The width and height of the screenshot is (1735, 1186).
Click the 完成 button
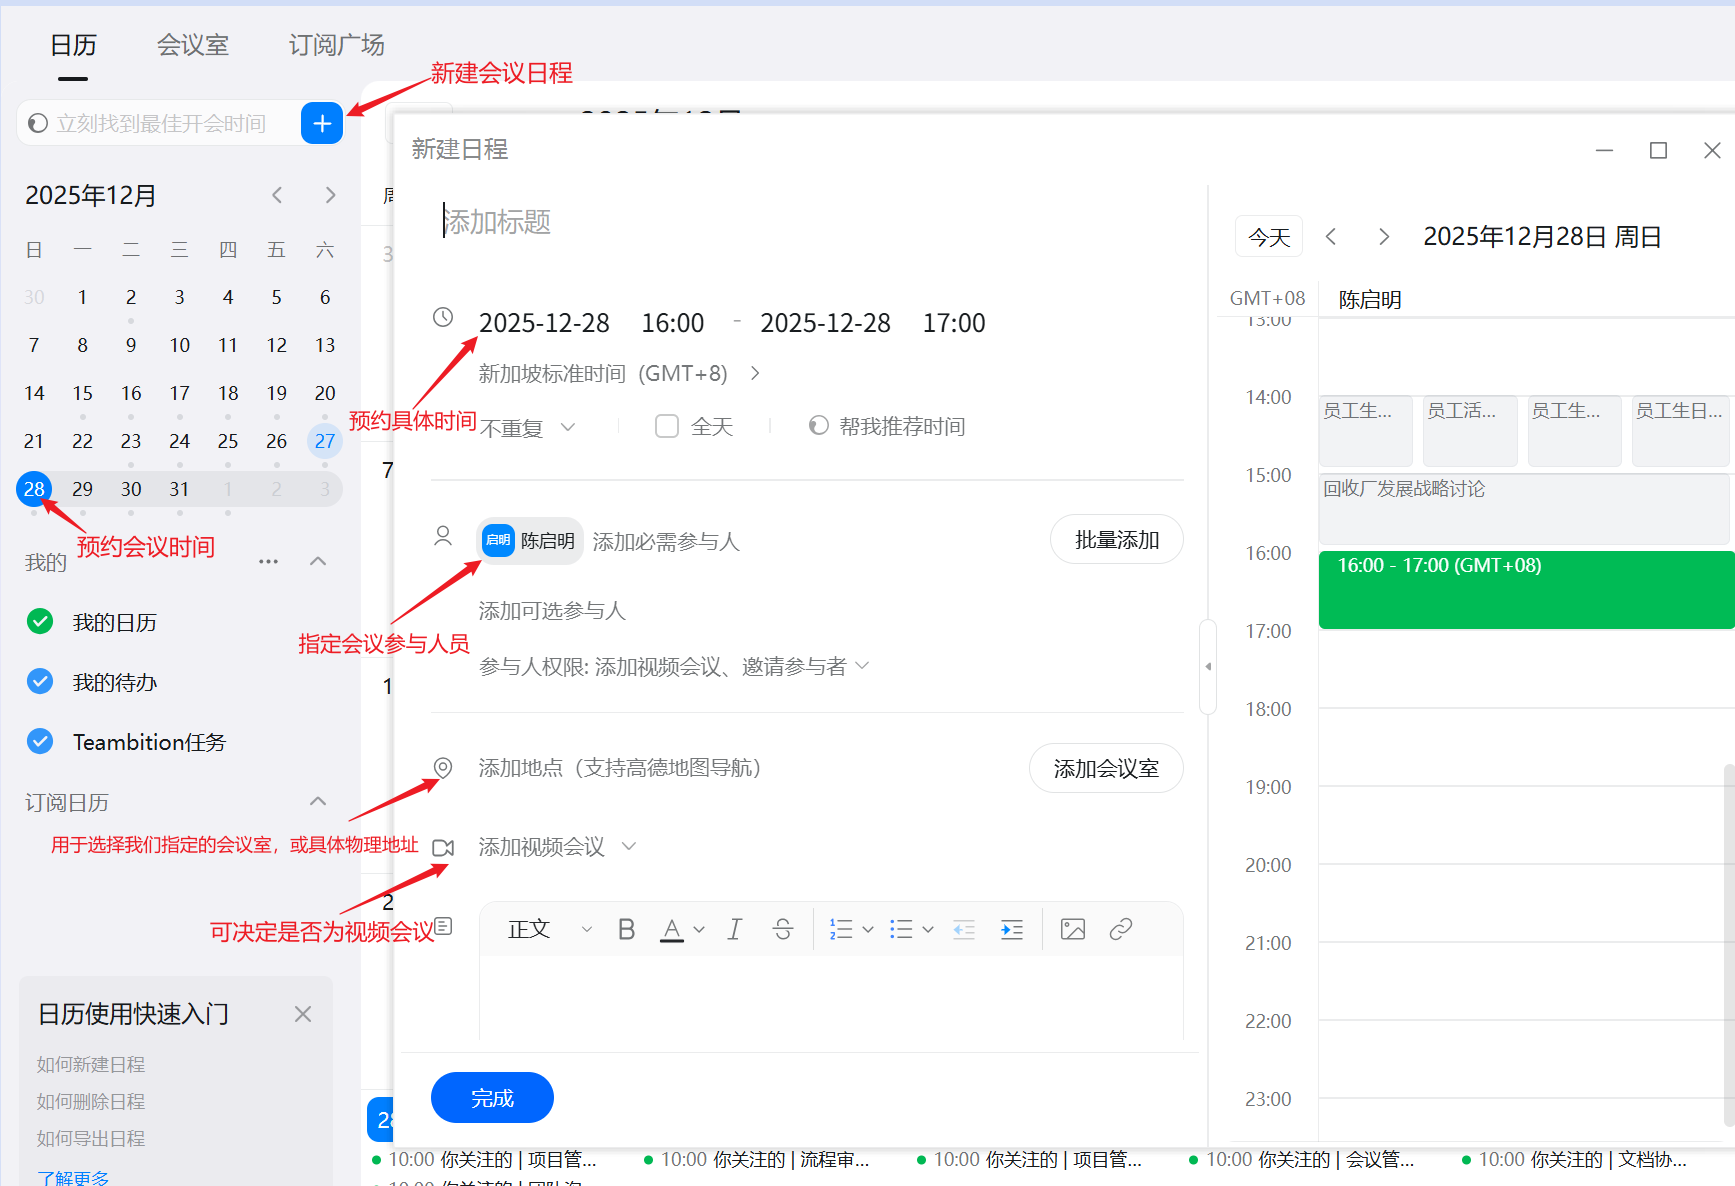492,1098
